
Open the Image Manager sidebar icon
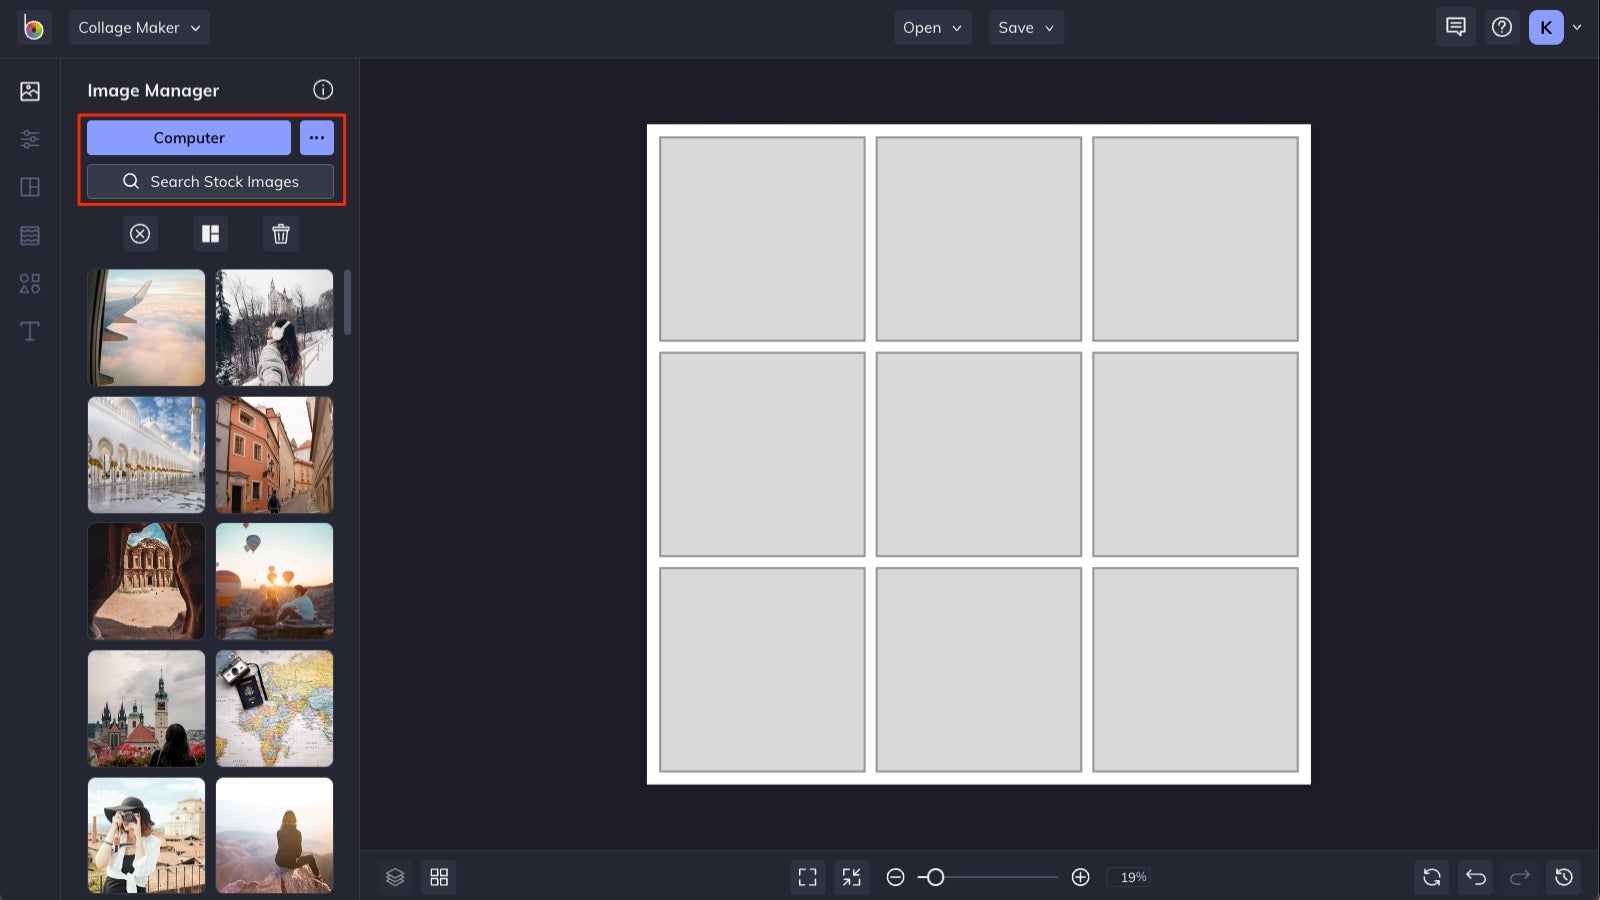[30, 91]
